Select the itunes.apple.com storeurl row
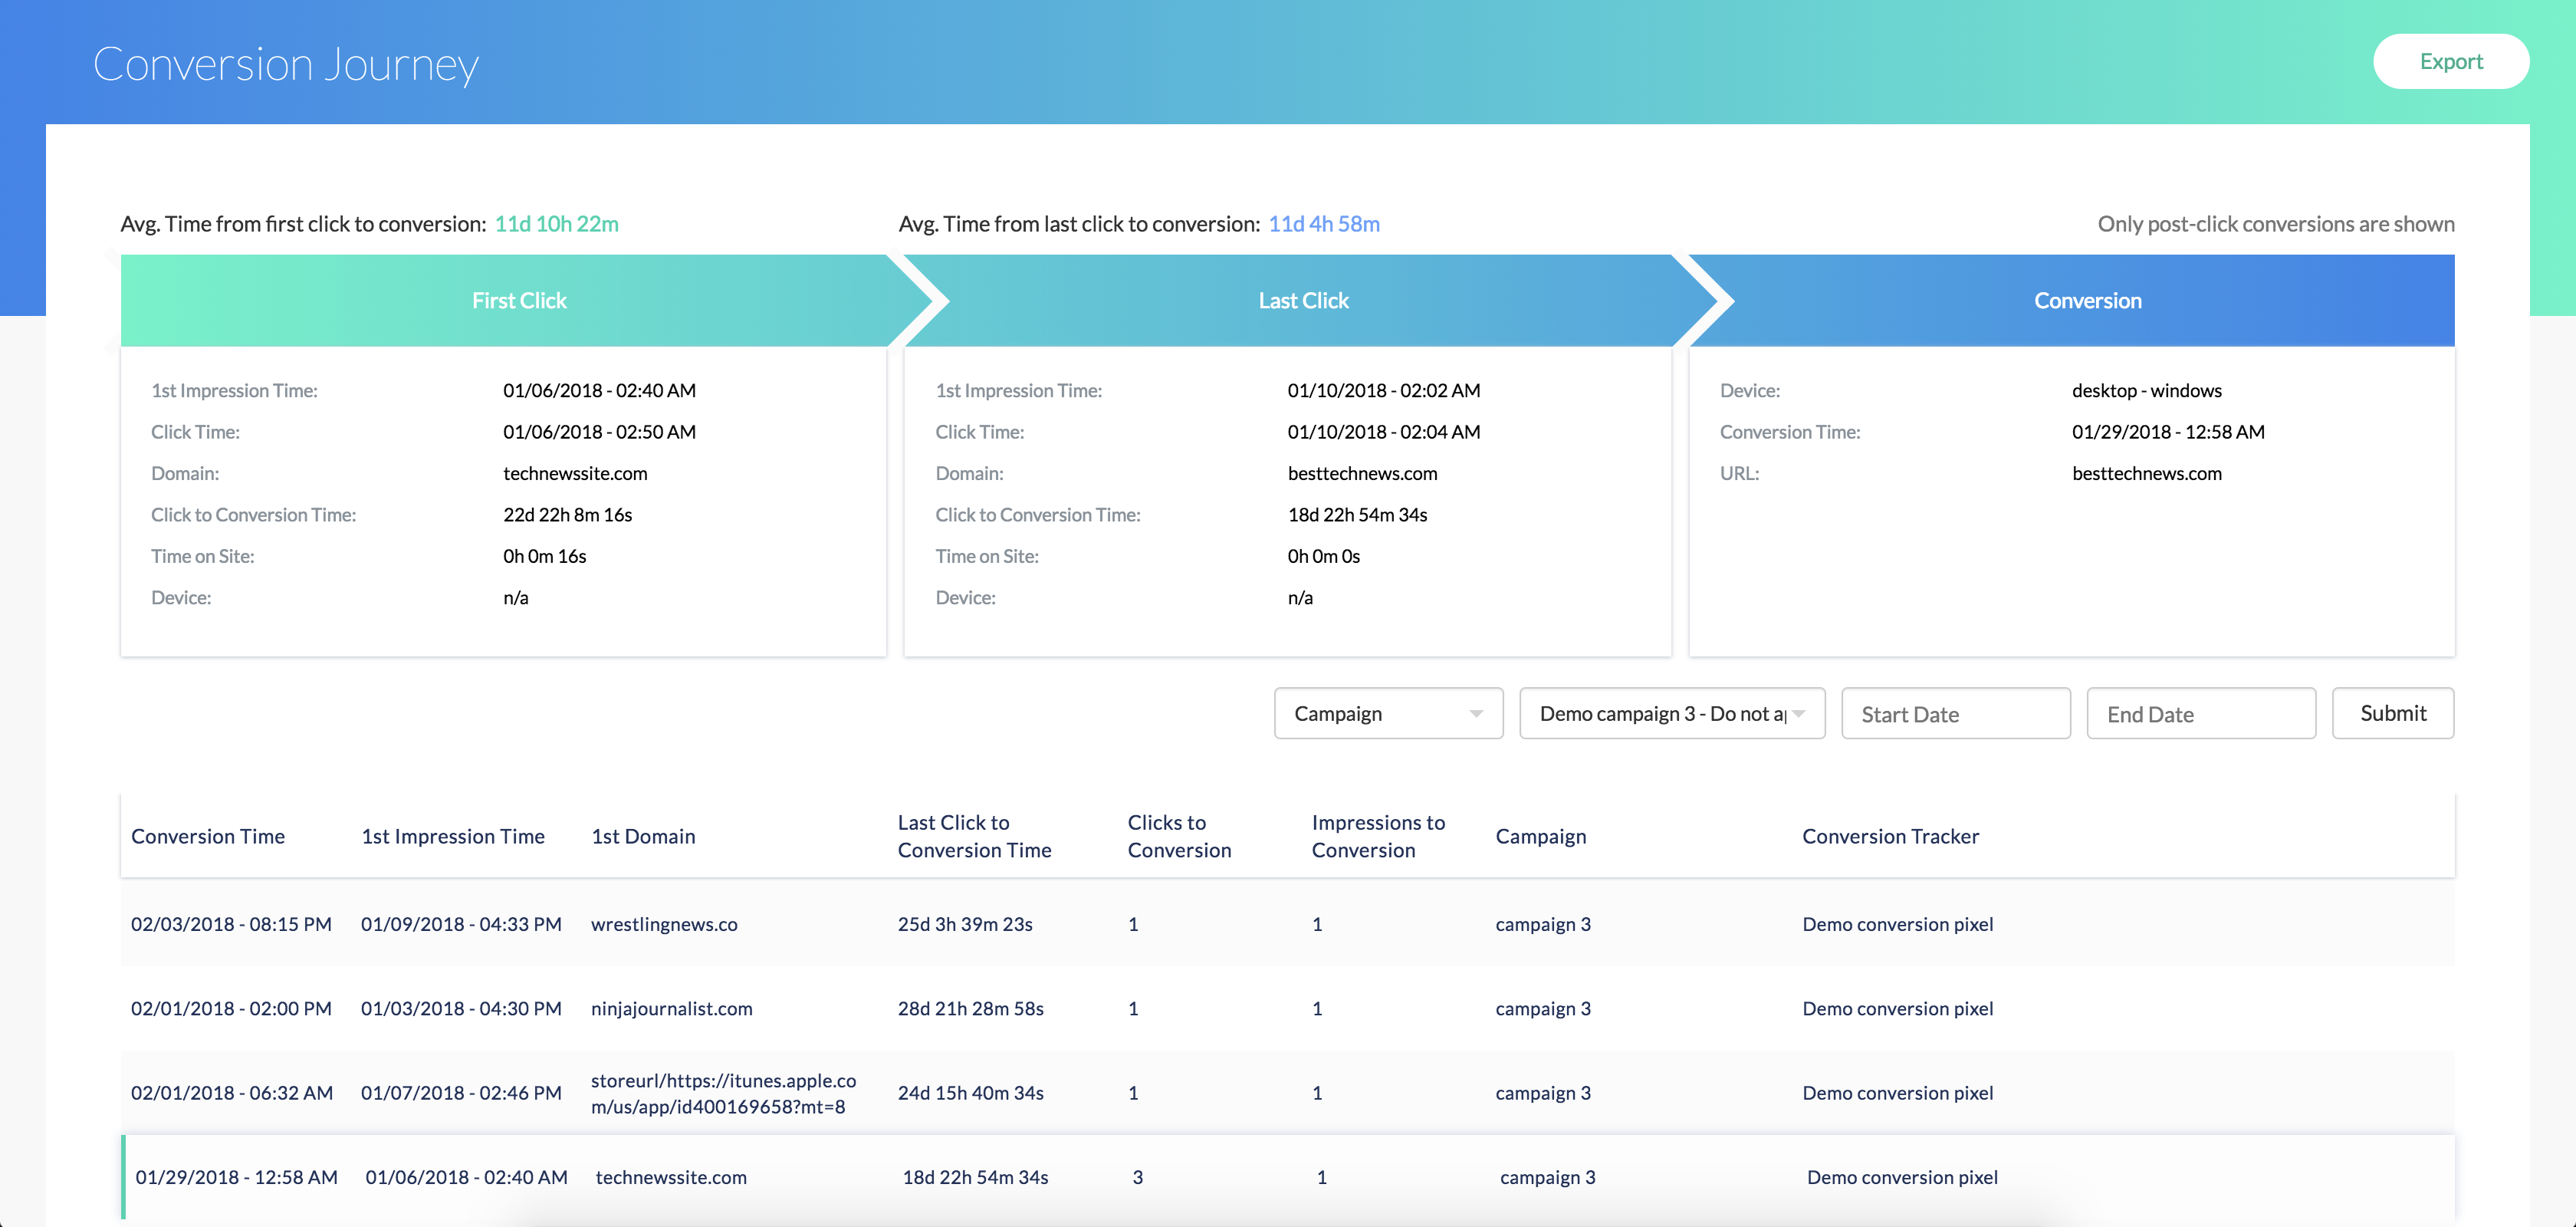Viewport: 2576px width, 1227px height. click(723, 1093)
